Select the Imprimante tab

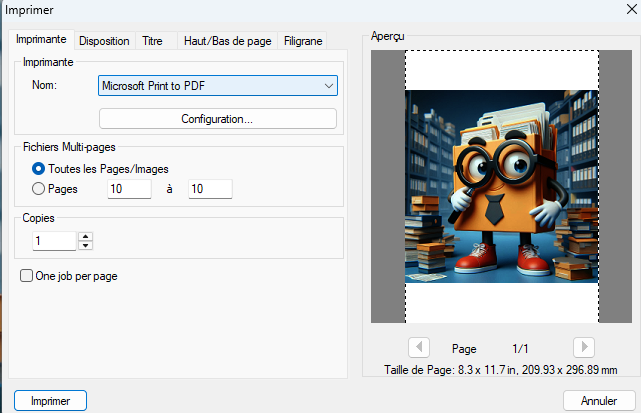42,40
